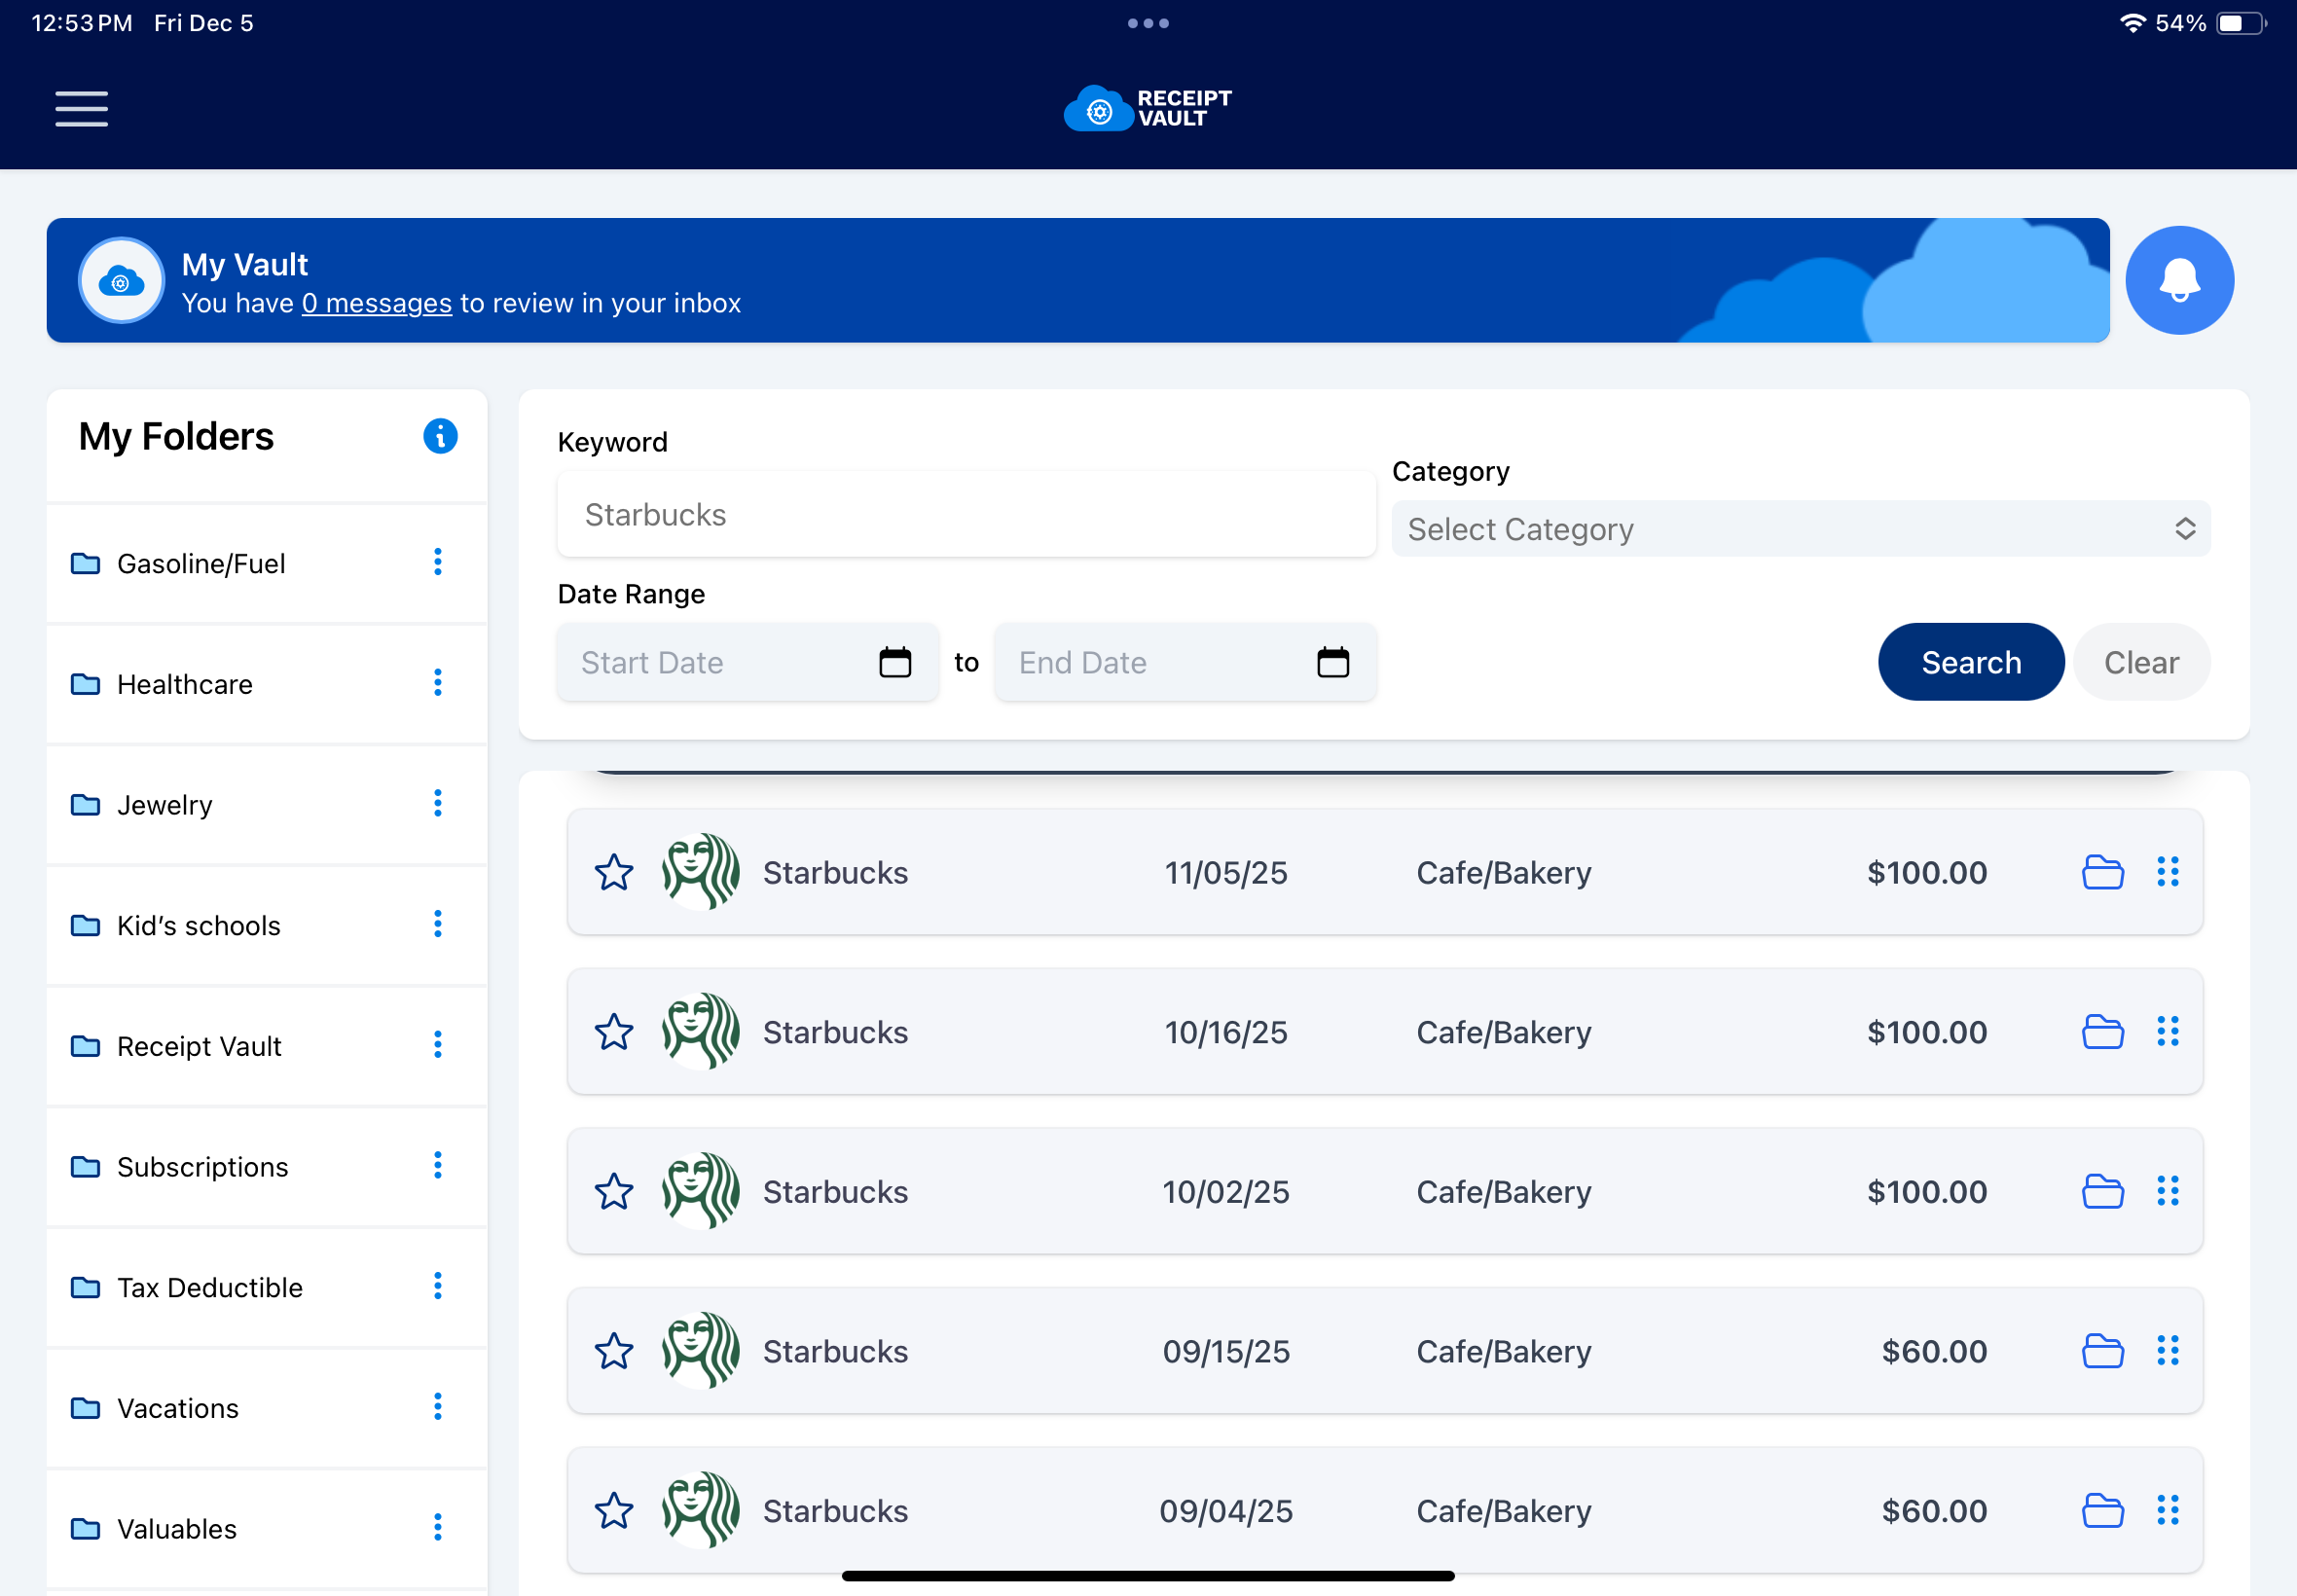Click folder icon on 11/05/25 Starbucks receipt
The width and height of the screenshot is (2297, 1596).
point(2102,872)
